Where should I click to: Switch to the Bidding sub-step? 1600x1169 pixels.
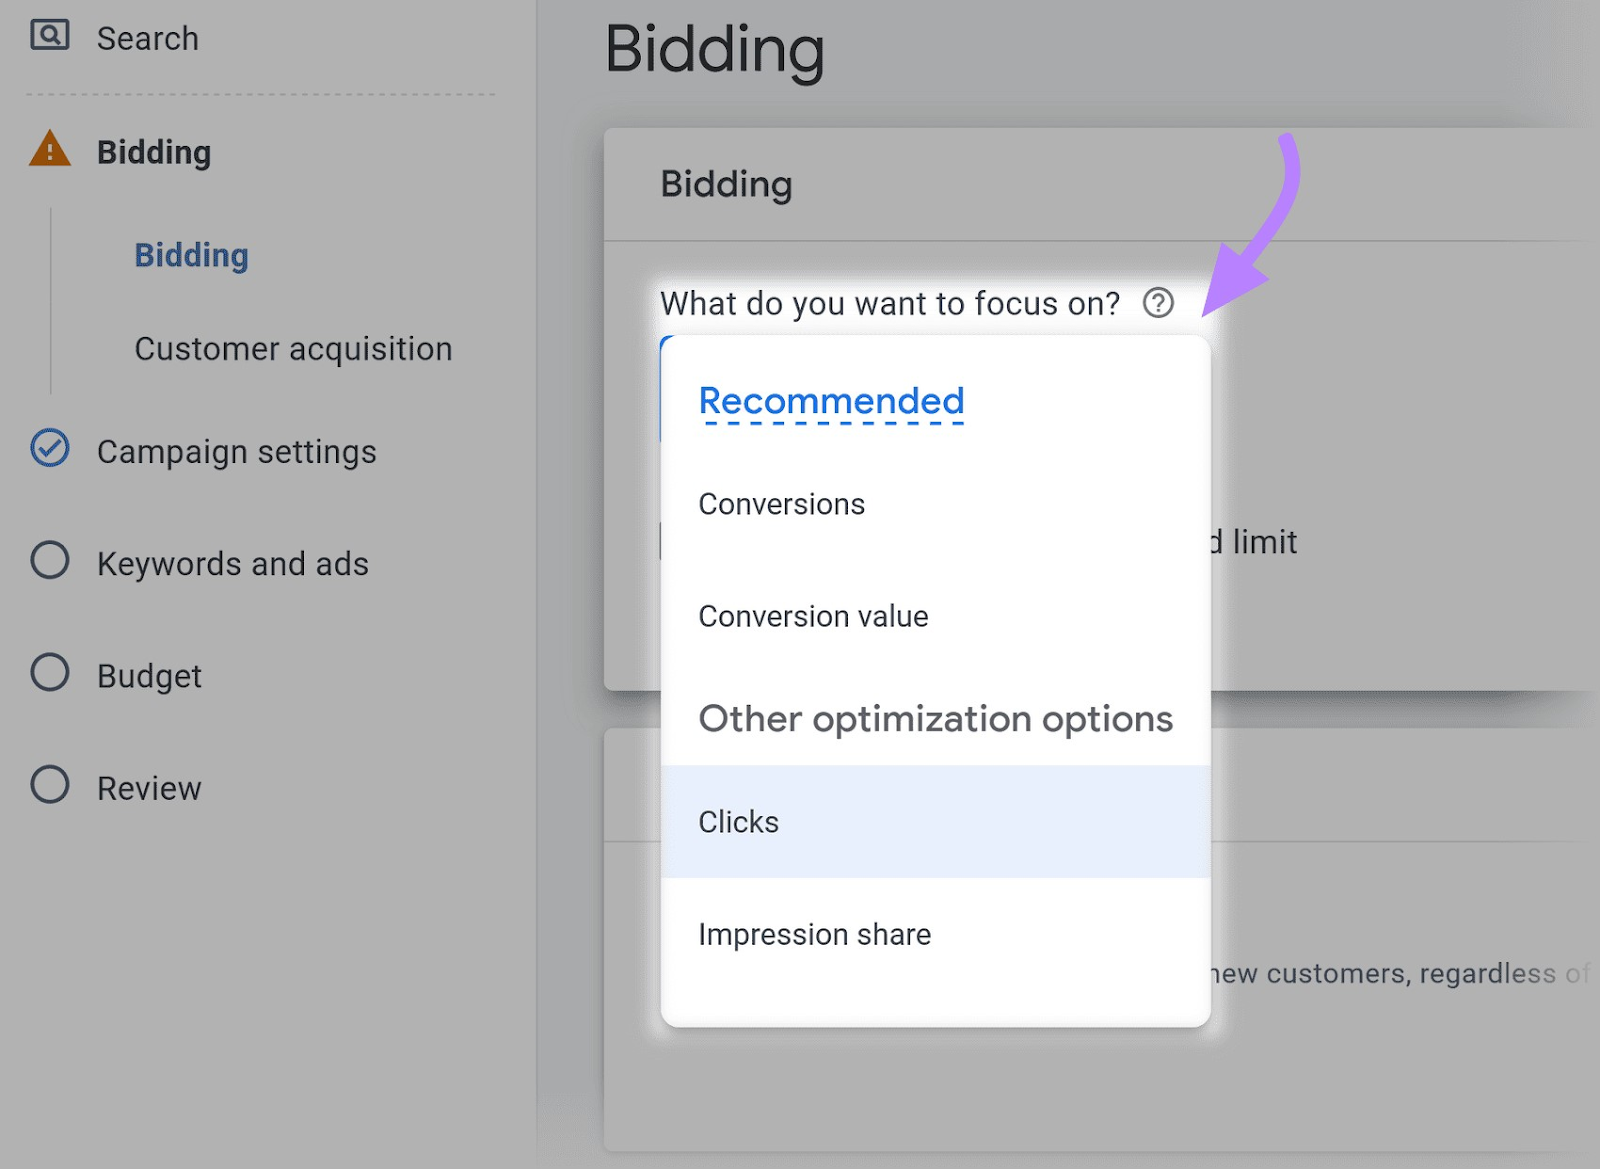pos(190,255)
